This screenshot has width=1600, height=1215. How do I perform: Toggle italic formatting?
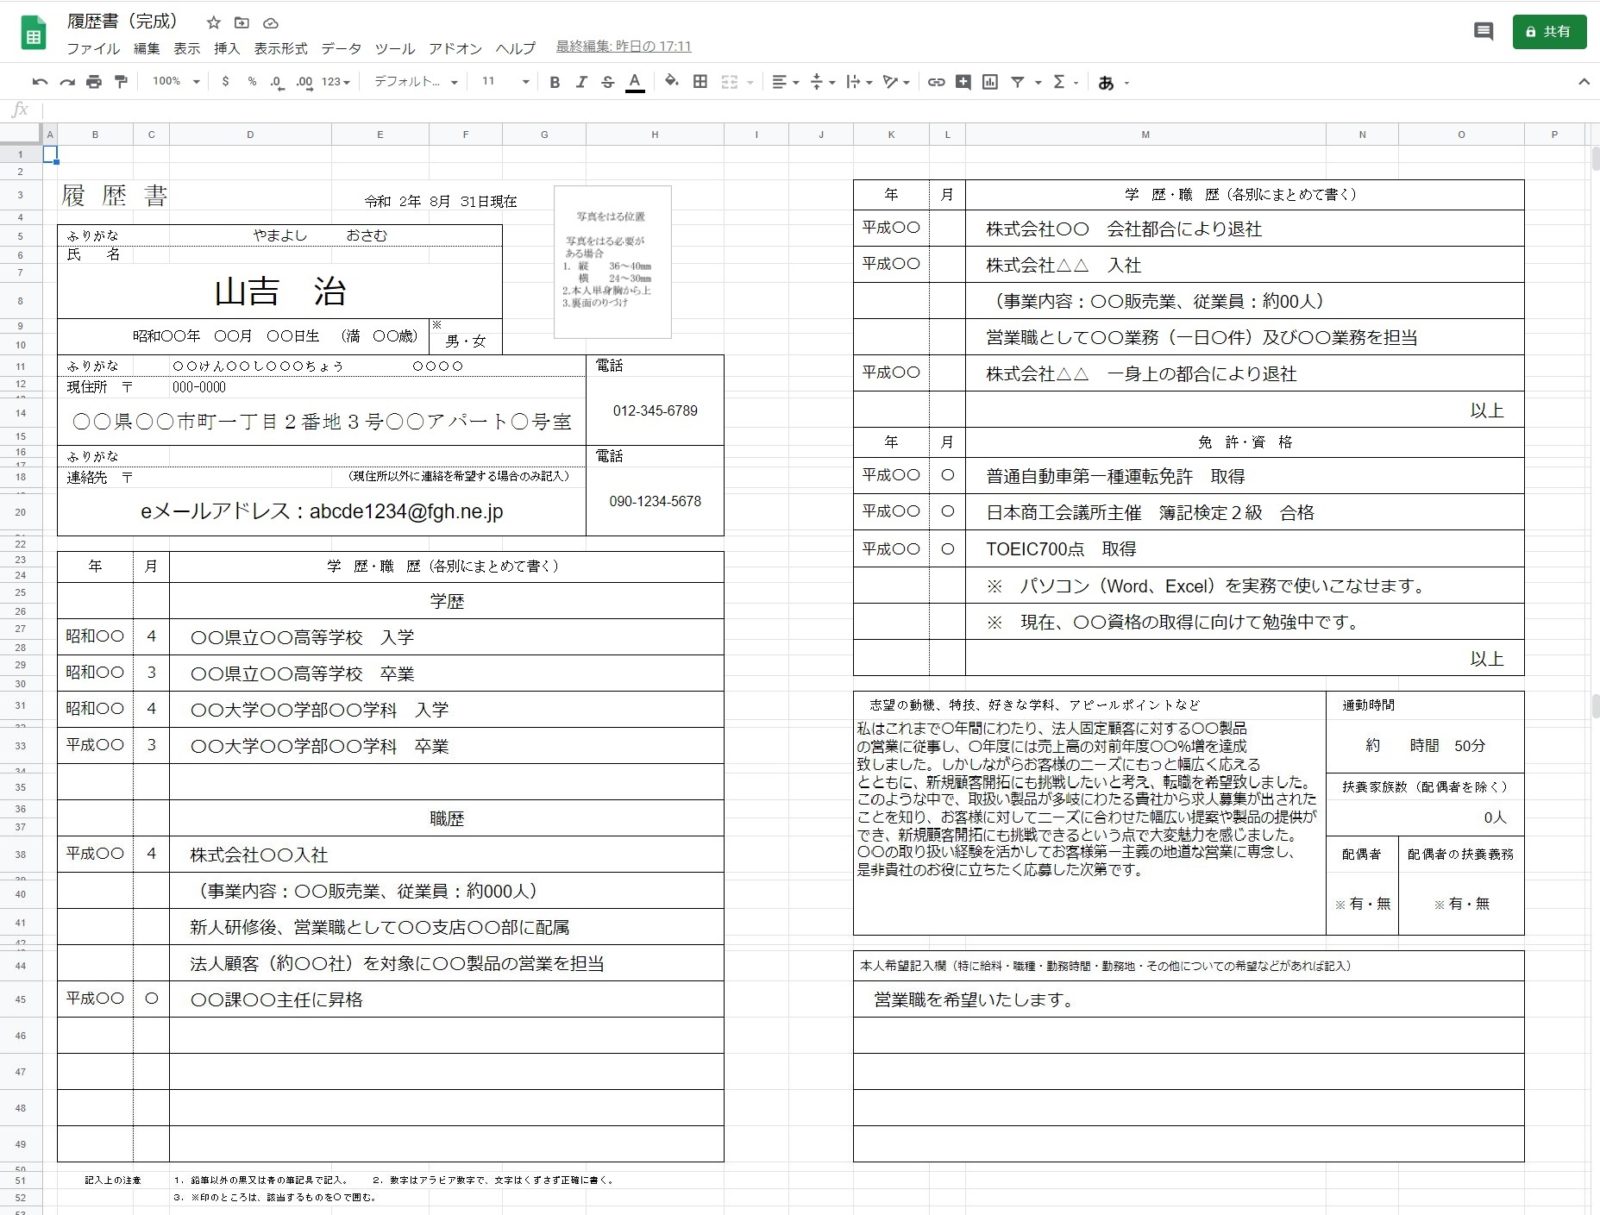pos(581,82)
